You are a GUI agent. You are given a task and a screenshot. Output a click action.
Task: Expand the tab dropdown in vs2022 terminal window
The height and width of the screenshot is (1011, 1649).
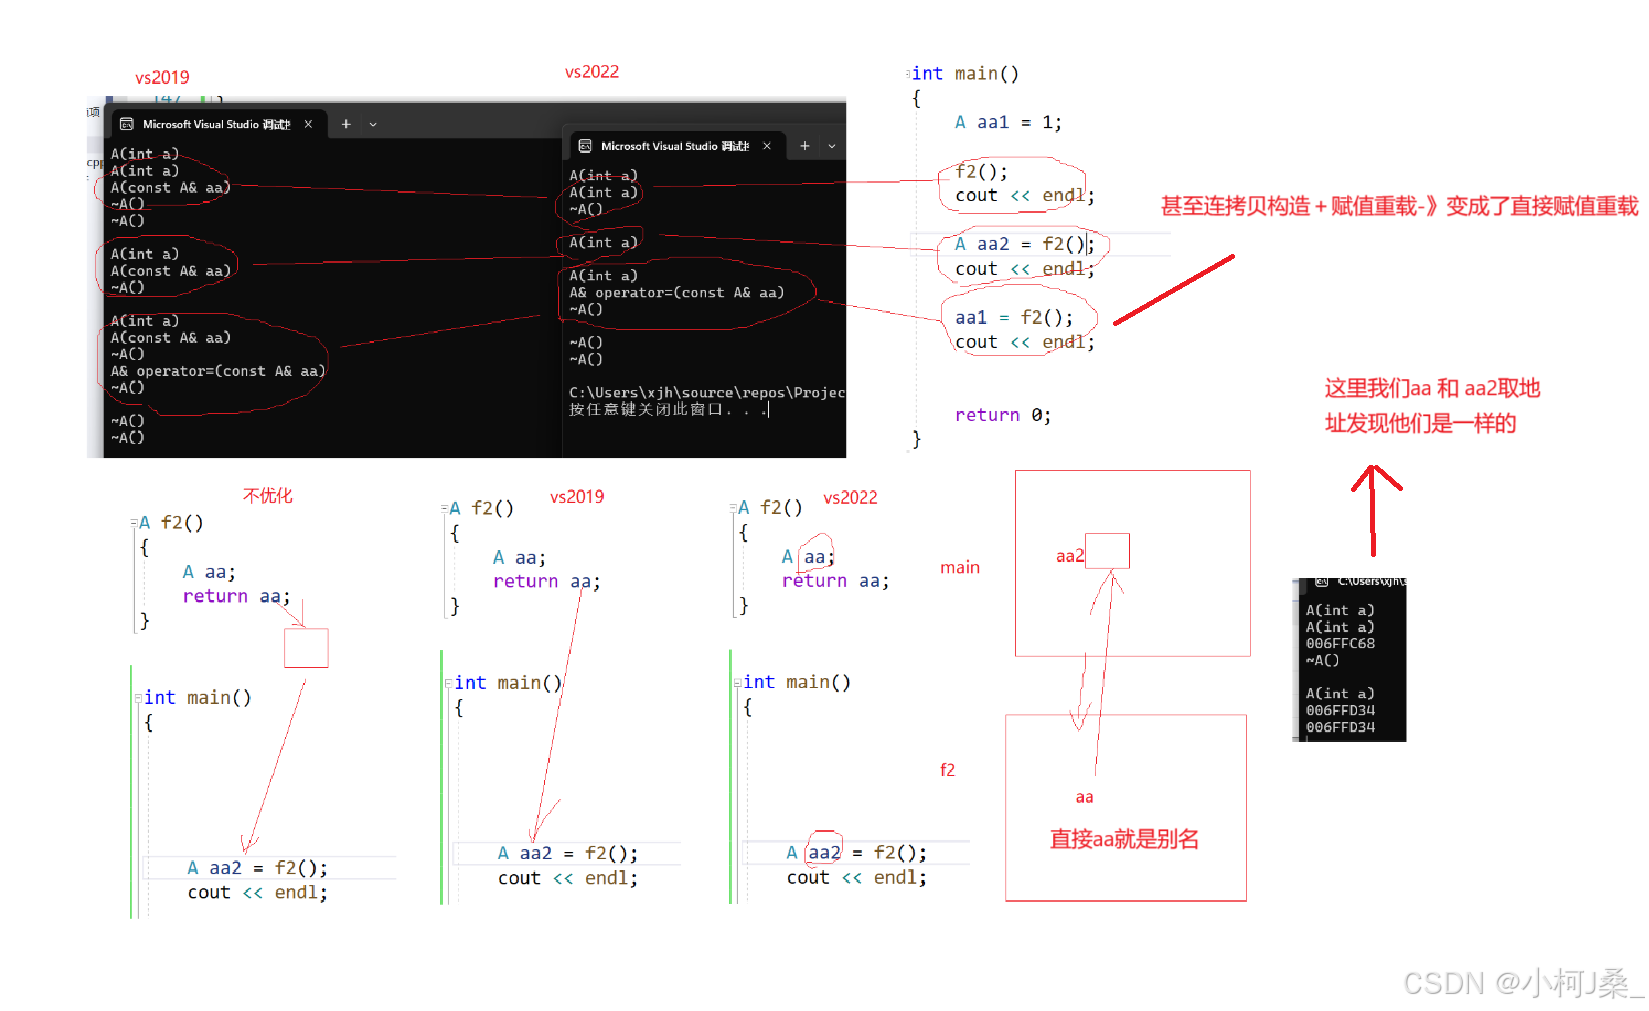pos(832,146)
